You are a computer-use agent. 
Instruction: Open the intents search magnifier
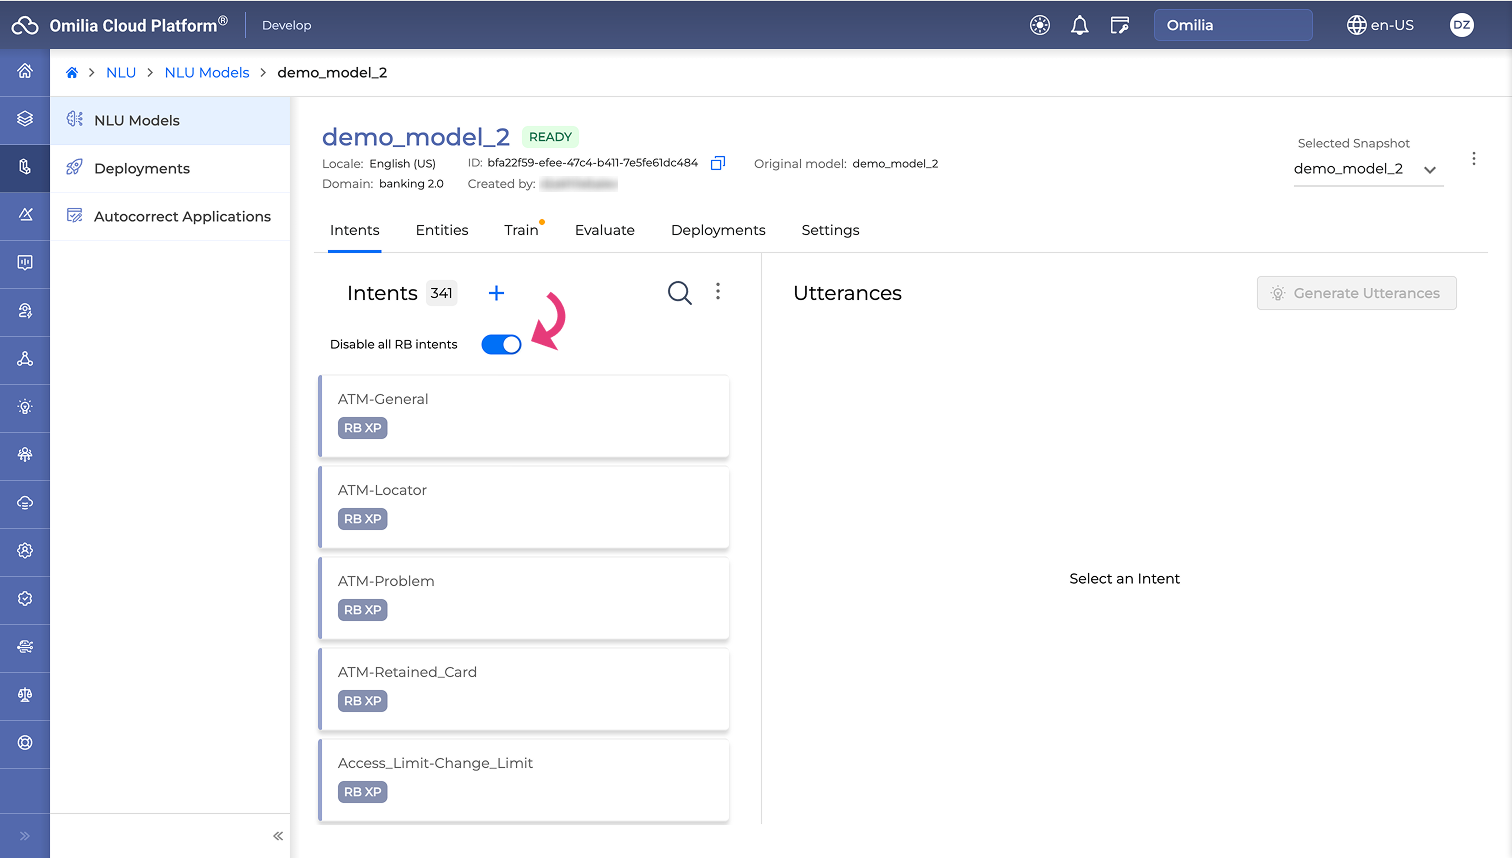pyautogui.click(x=679, y=293)
